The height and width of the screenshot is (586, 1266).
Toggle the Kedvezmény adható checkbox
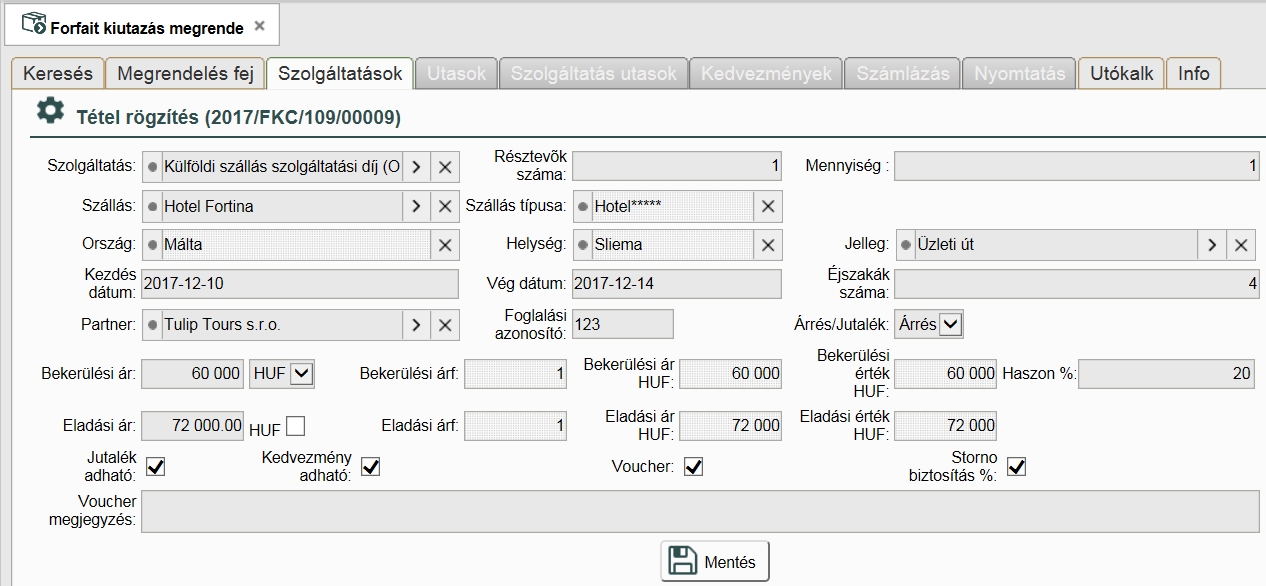pos(370,466)
